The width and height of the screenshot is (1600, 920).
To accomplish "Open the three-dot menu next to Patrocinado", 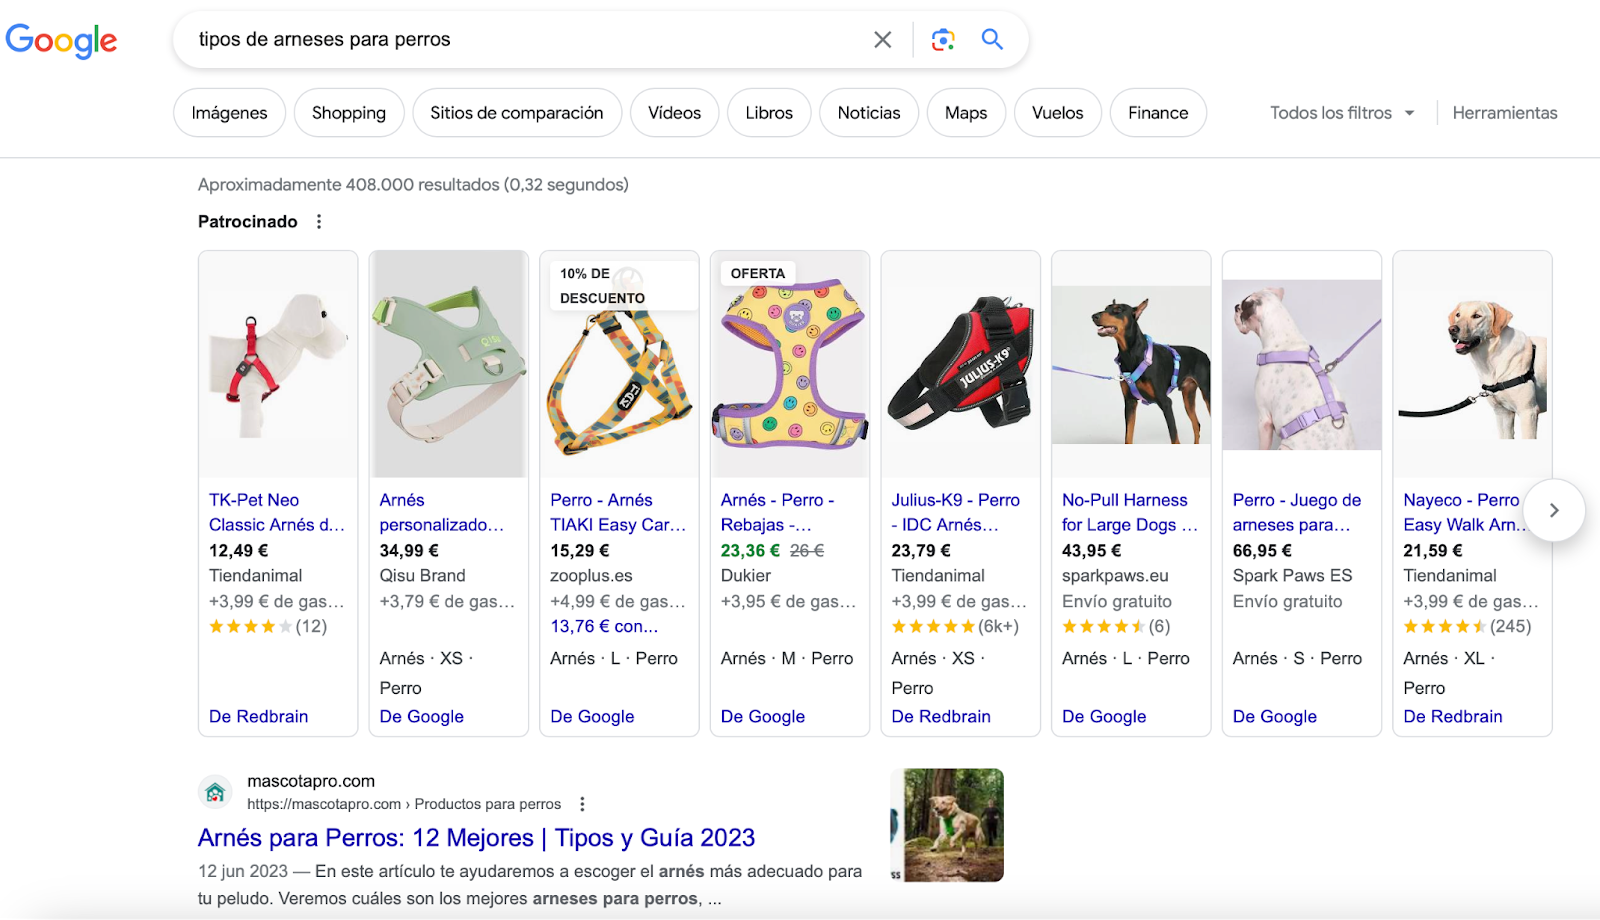I will [x=318, y=221].
